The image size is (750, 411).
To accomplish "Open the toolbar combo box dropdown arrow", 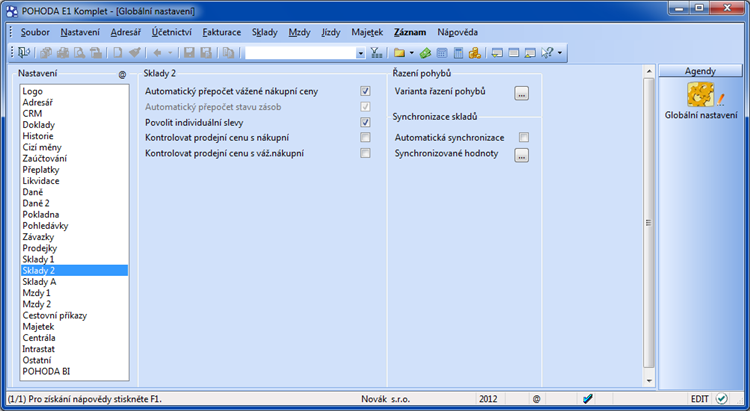I will pyautogui.click(x=361, y=53).
